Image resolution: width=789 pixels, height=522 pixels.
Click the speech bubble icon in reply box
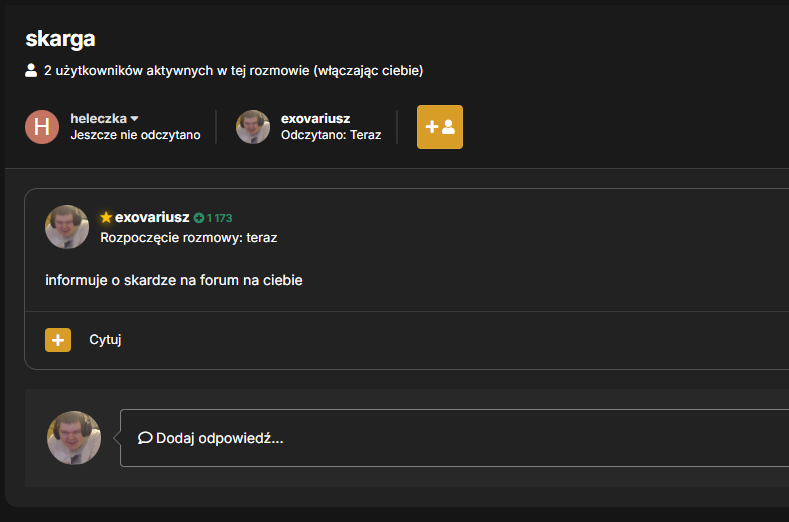tap(145, 438)
